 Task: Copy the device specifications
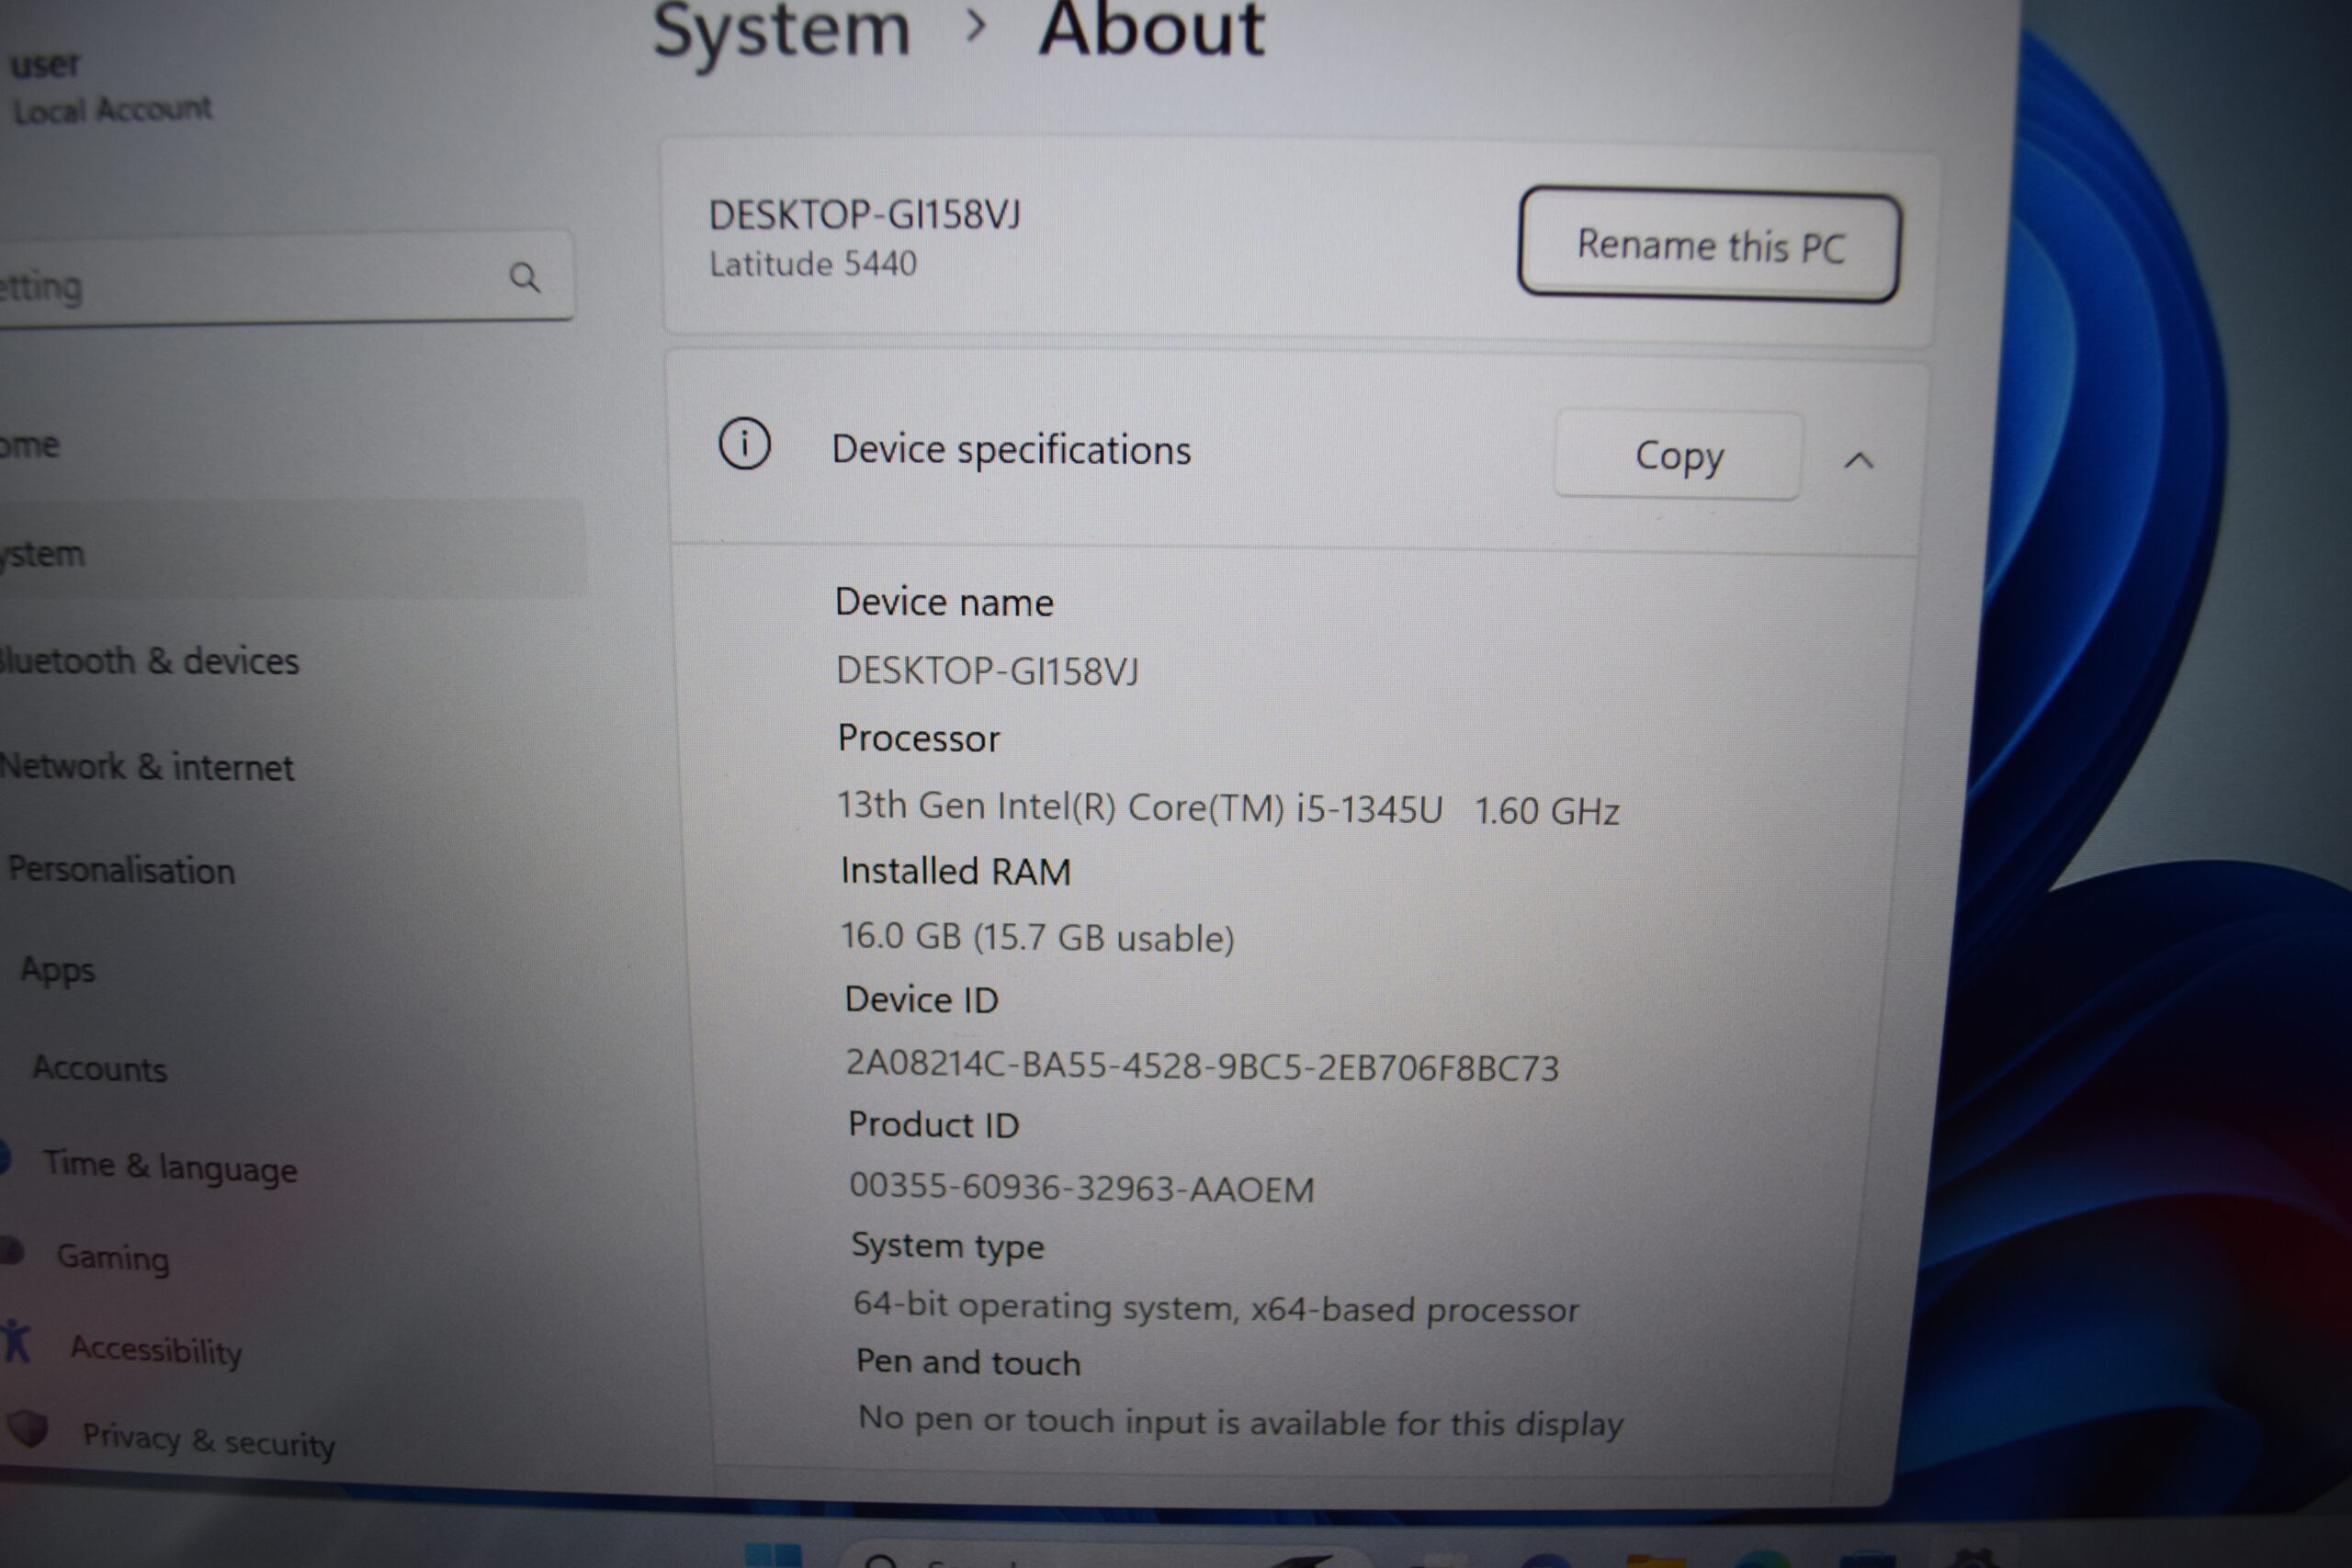(x=1678, y=456)
